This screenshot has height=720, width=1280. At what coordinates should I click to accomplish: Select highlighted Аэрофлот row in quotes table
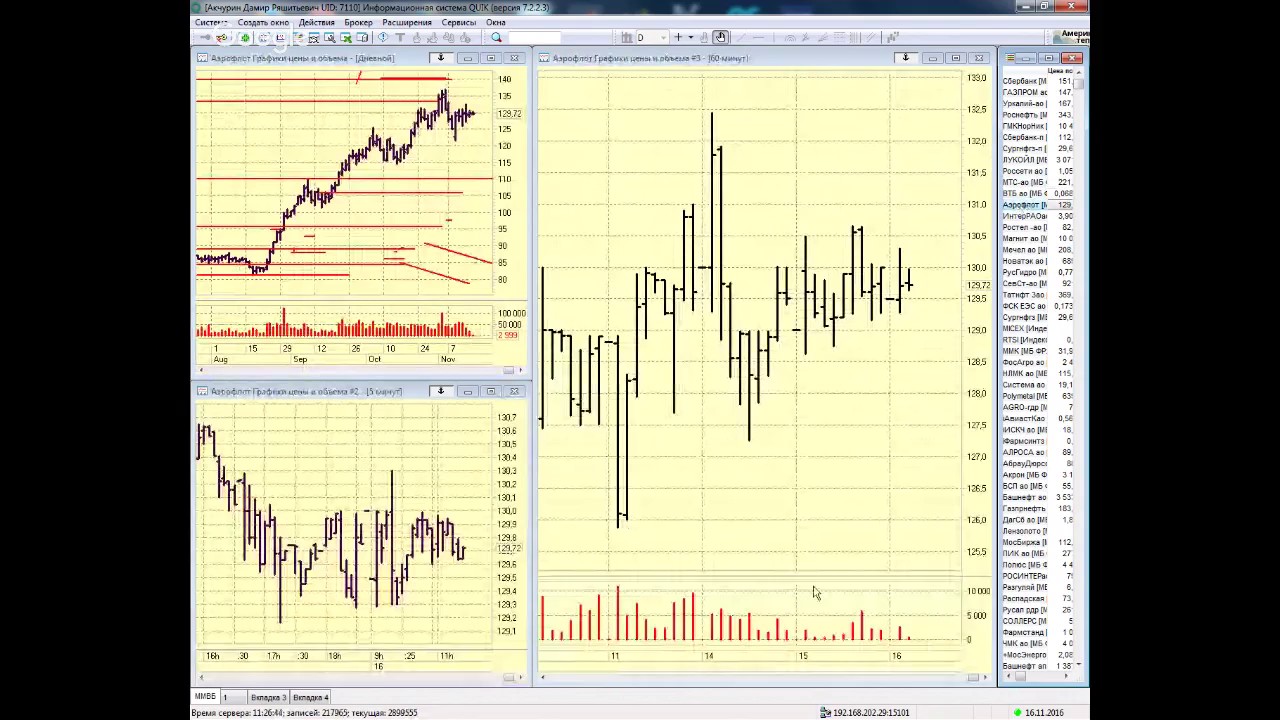(1038, 205)
